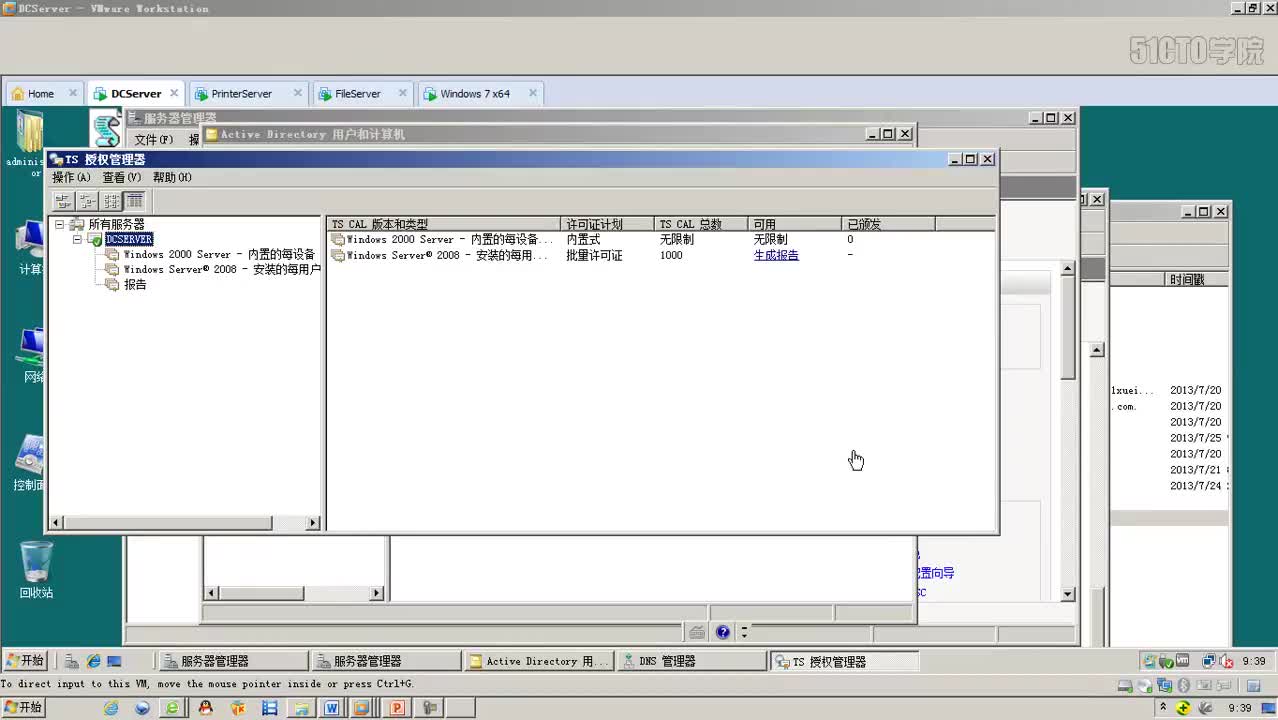Screen dimensions: 1278x720
Task: Click the 批量许可证 cell
Action: (594, 255)
